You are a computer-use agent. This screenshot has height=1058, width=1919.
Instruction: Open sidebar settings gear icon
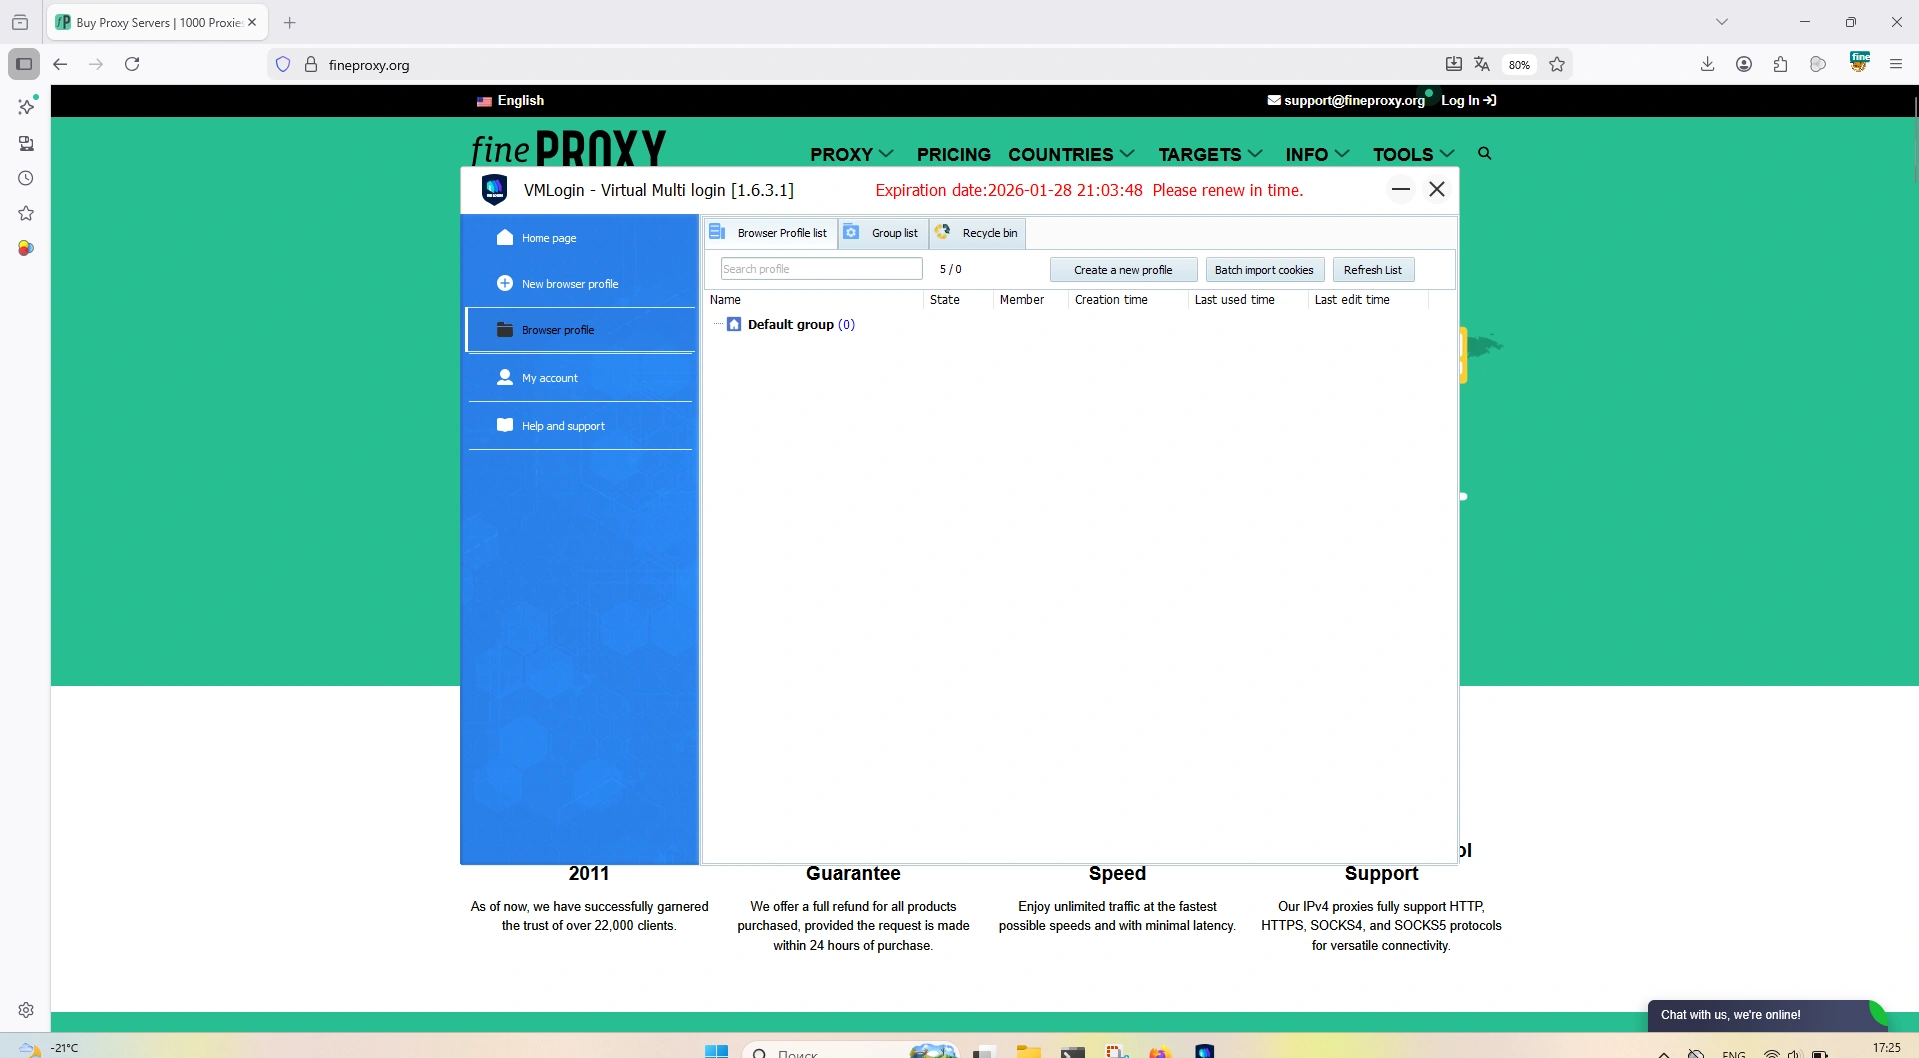click(26, 1010)
